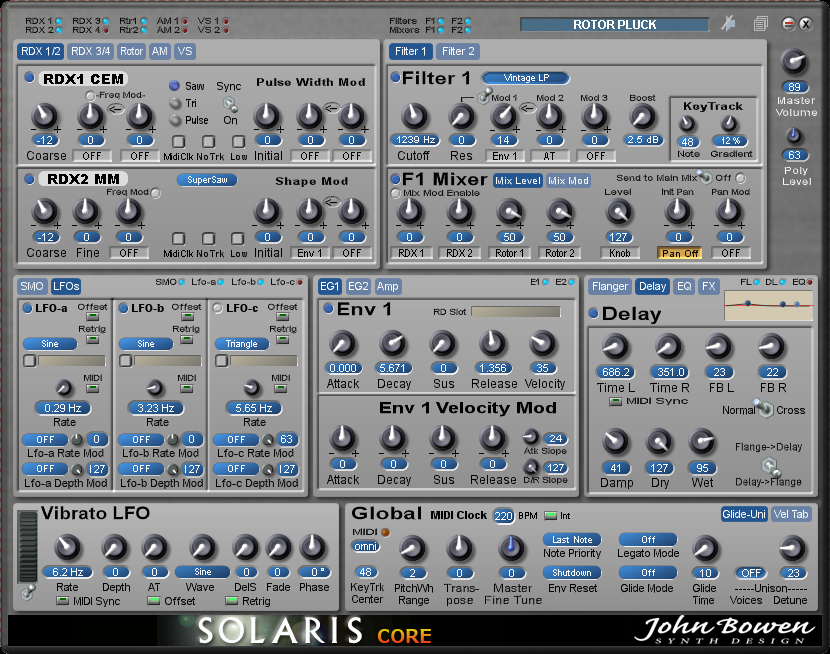830x654 pixels.
Task: Click the Filter 1 Cutoff knob
Action: (414, 116)
